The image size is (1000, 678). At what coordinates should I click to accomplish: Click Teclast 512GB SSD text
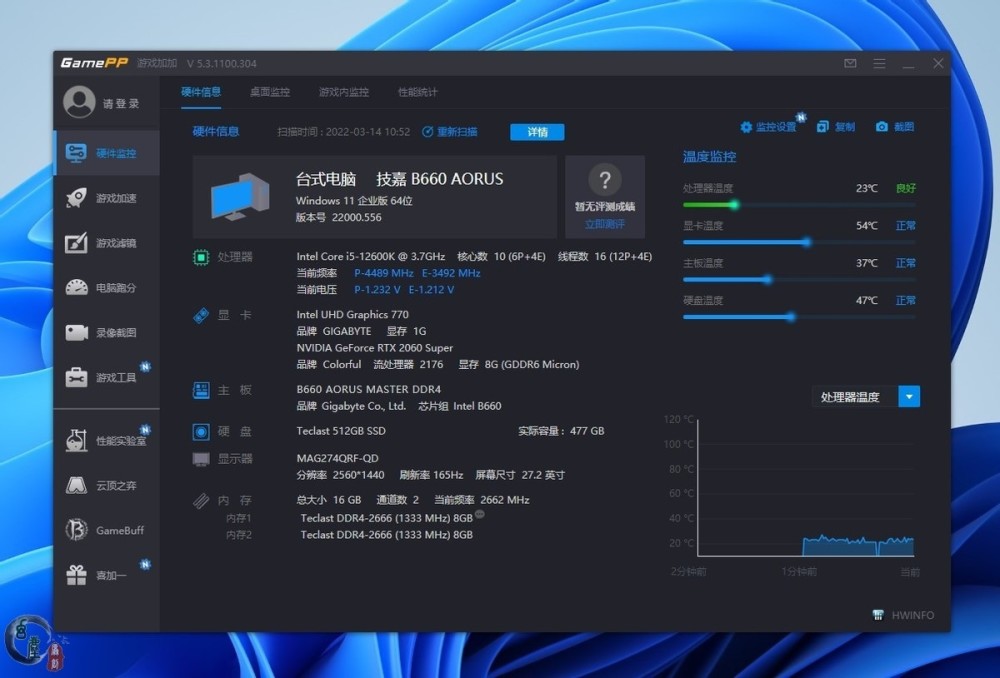coord(341,431)
